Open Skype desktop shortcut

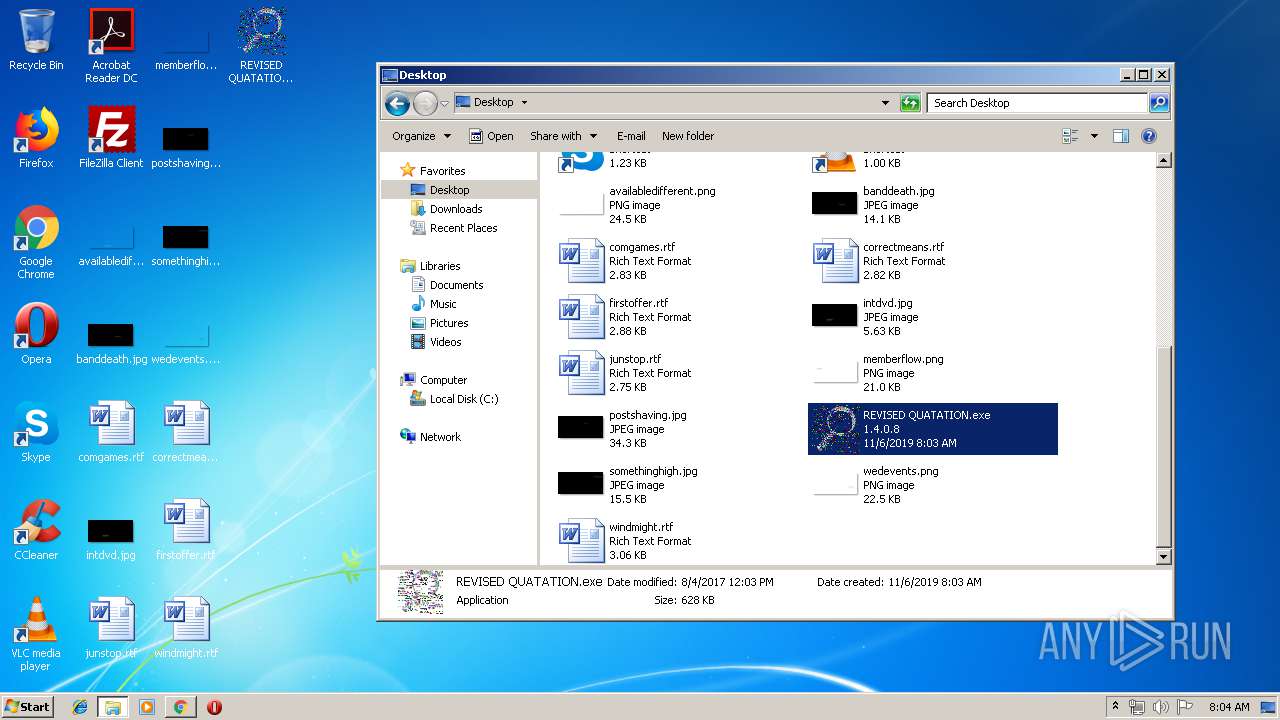click(36, 432)
